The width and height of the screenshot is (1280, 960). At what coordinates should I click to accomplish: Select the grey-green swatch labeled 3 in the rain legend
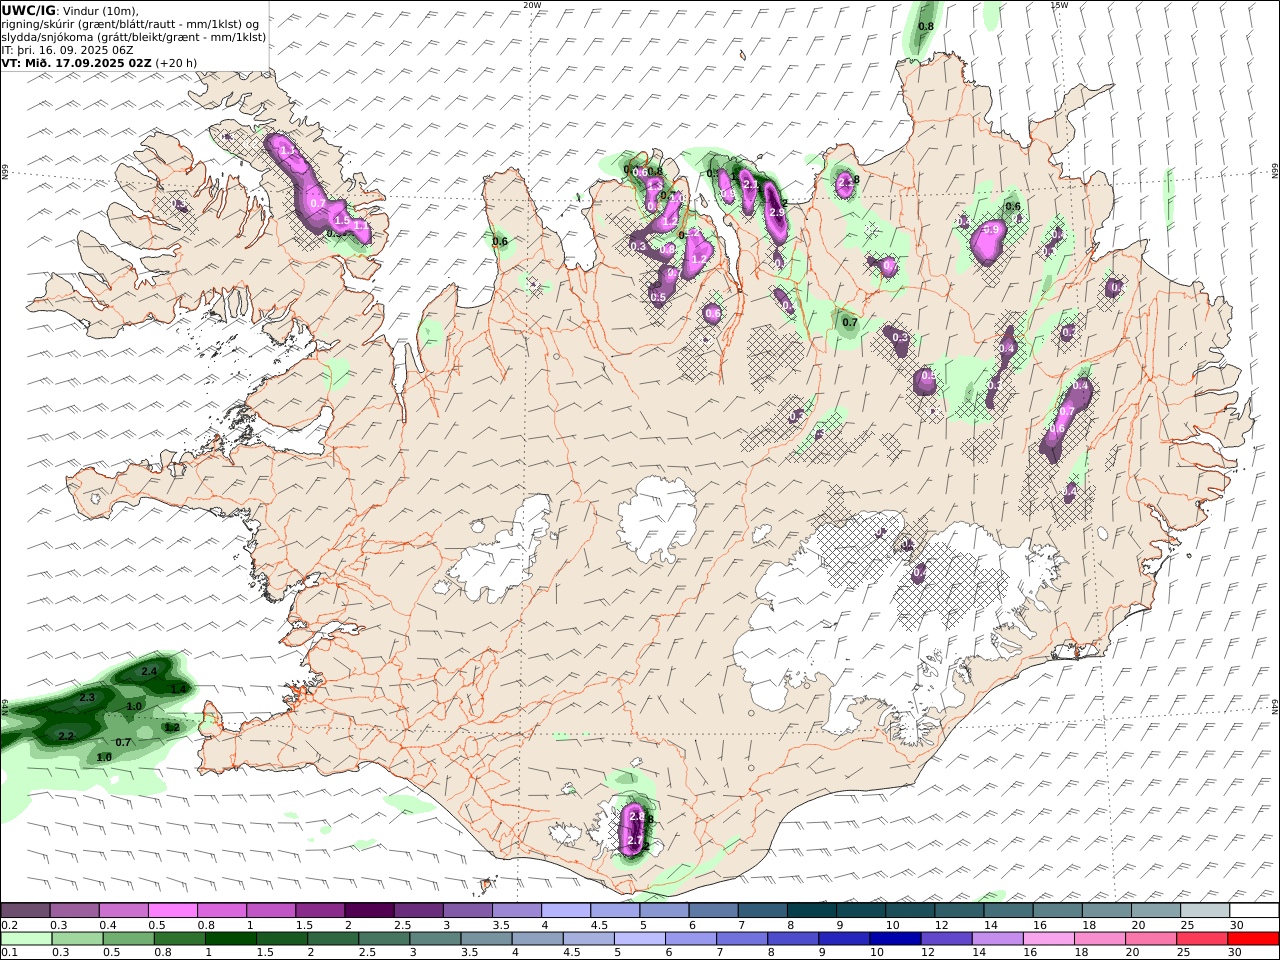click(x=436, y=939)
